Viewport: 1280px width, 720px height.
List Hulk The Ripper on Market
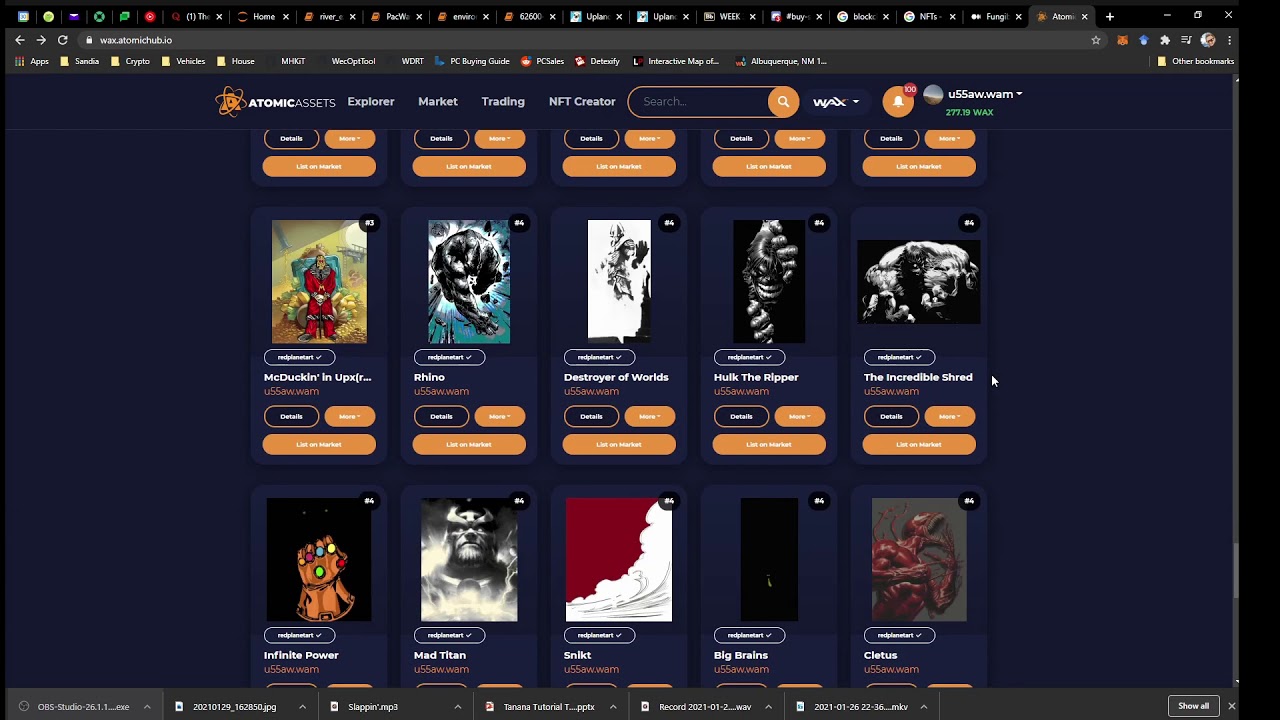[x=769, y=444]
